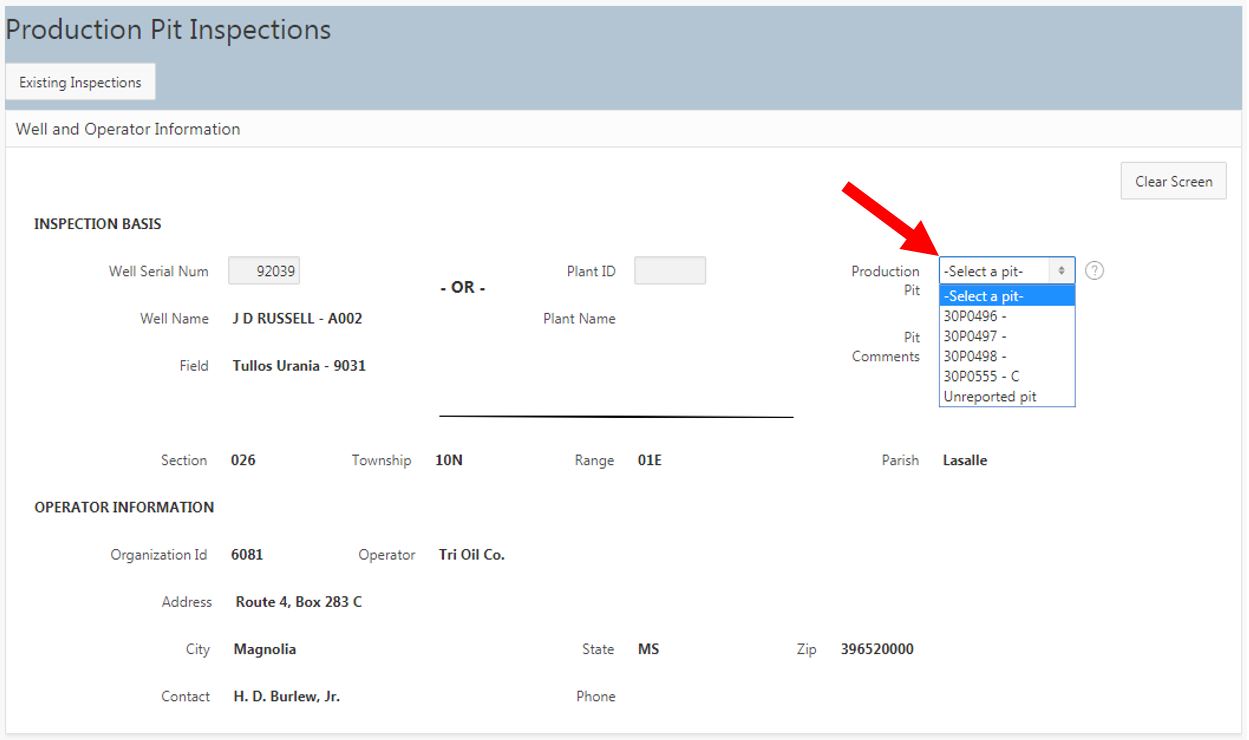Click the Well Serial Num field
This screenshot has width=1249, height=740.
(x=264, y=271)
